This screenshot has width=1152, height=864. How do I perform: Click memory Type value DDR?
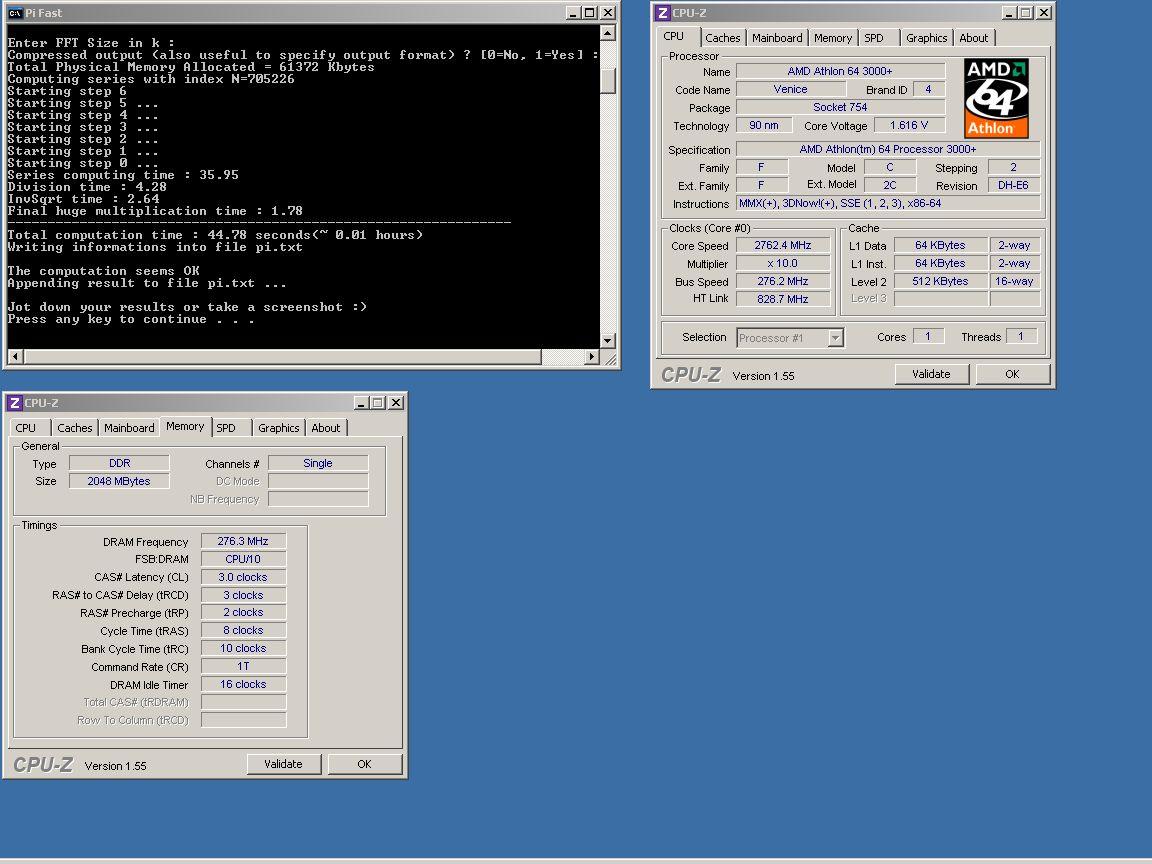coord(119,463)
